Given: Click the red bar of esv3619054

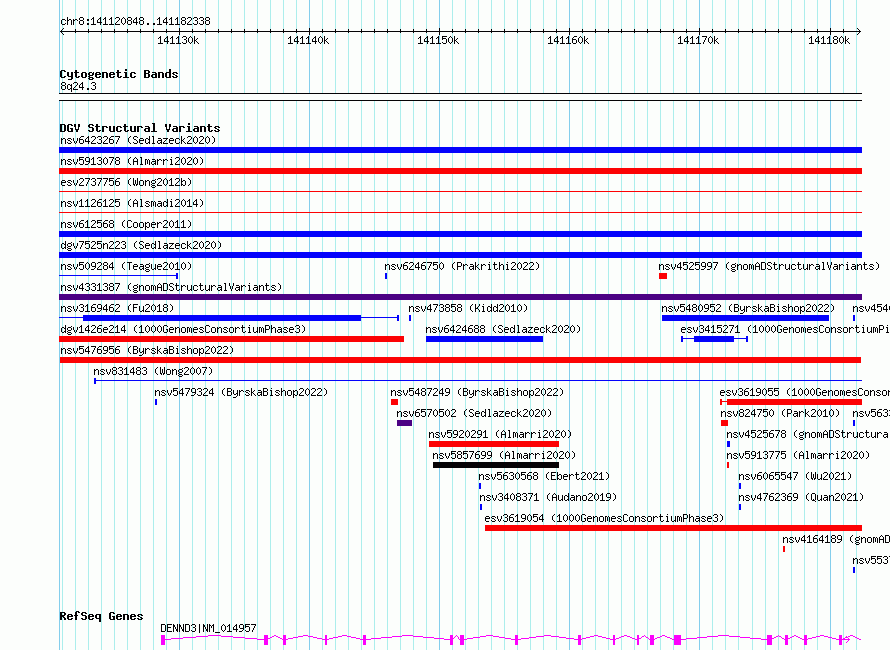Looking at the screenshot, I should tap(673, 528).
